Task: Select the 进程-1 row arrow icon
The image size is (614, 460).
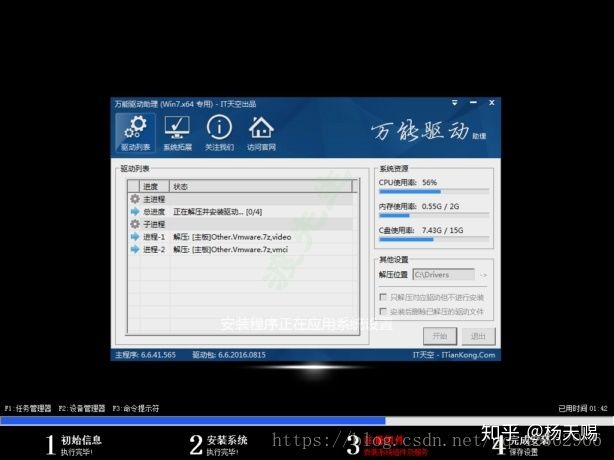Action: coord(135,236)
